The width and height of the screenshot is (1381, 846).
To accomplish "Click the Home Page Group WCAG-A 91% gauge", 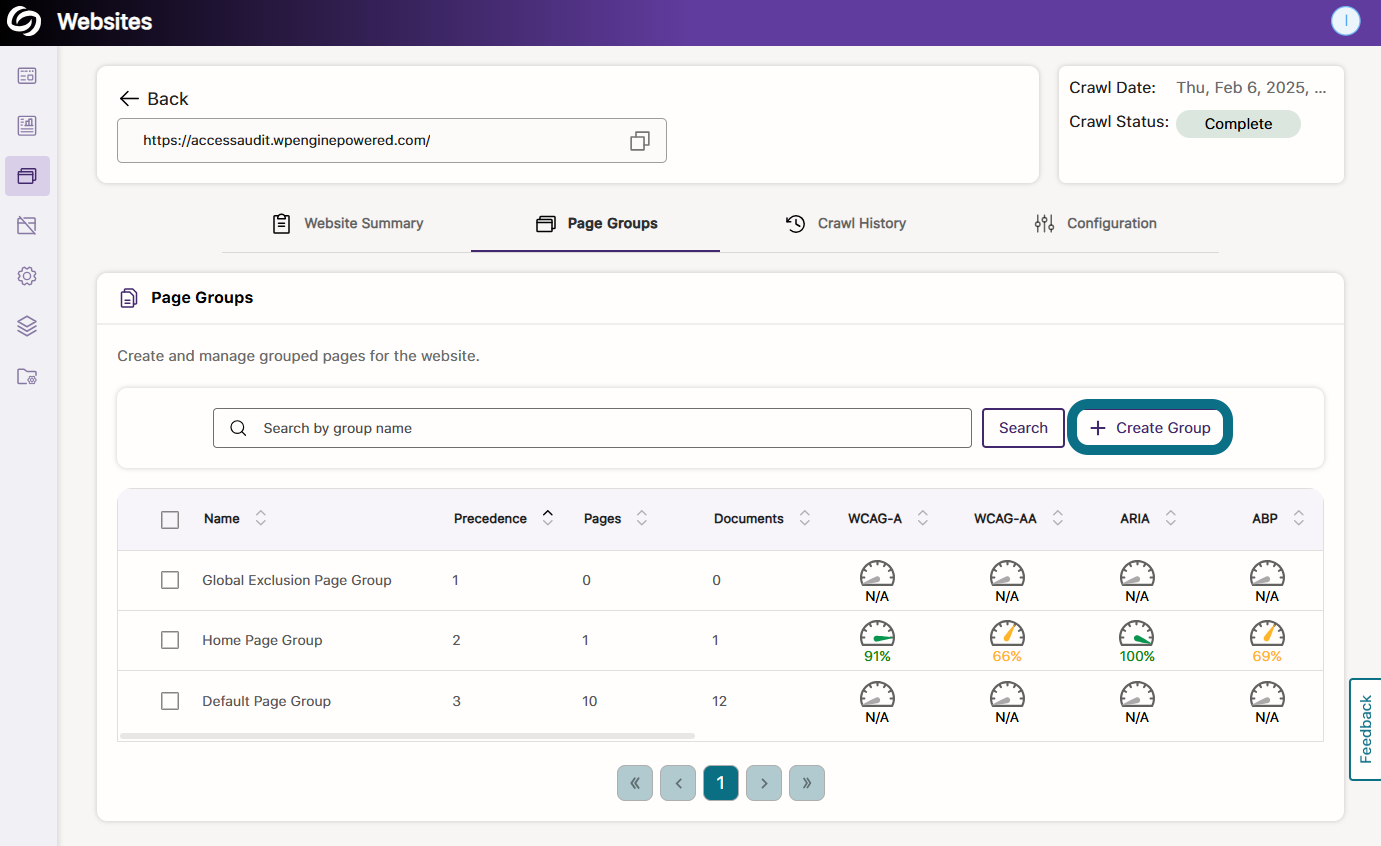I will tap(877, 640).
